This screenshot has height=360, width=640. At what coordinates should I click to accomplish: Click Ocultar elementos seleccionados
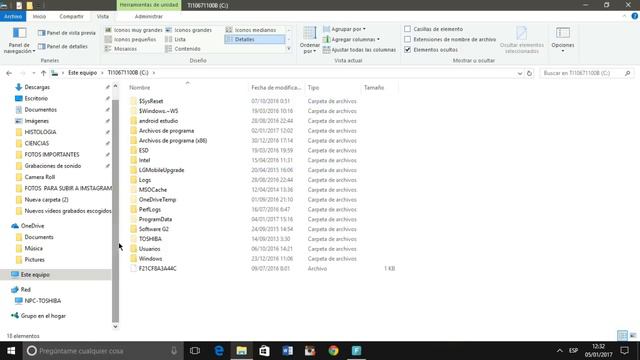522,40
